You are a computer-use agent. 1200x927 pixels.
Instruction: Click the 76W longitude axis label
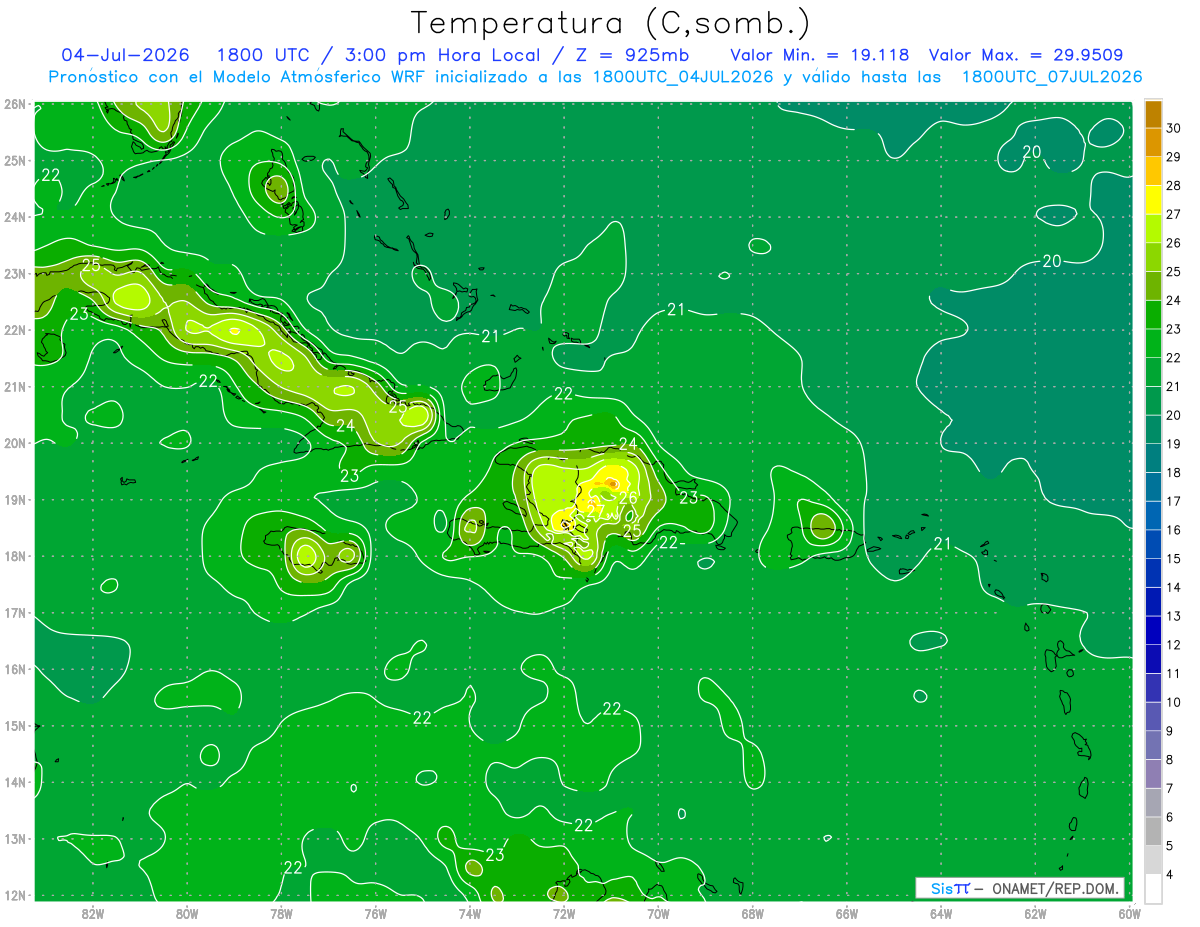click(x=375, y=913)
